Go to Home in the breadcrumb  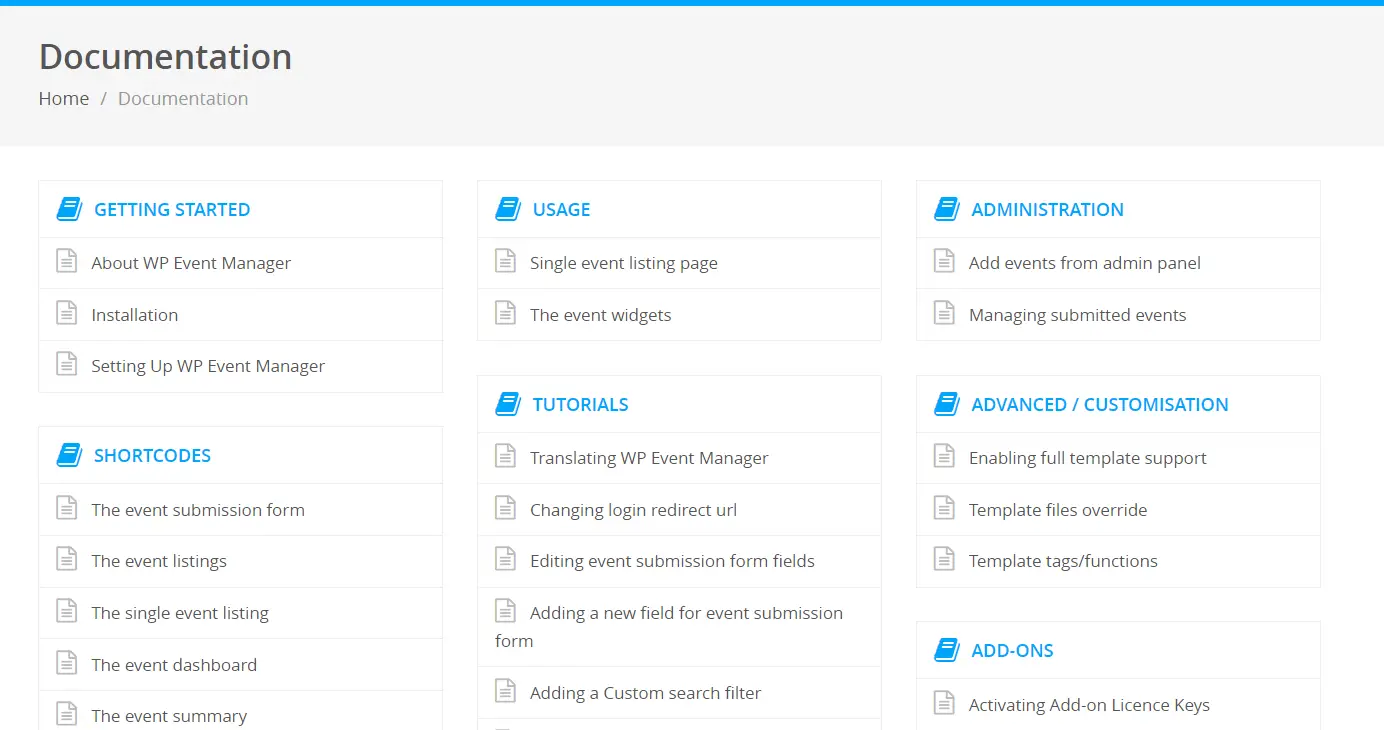(64, 98)
